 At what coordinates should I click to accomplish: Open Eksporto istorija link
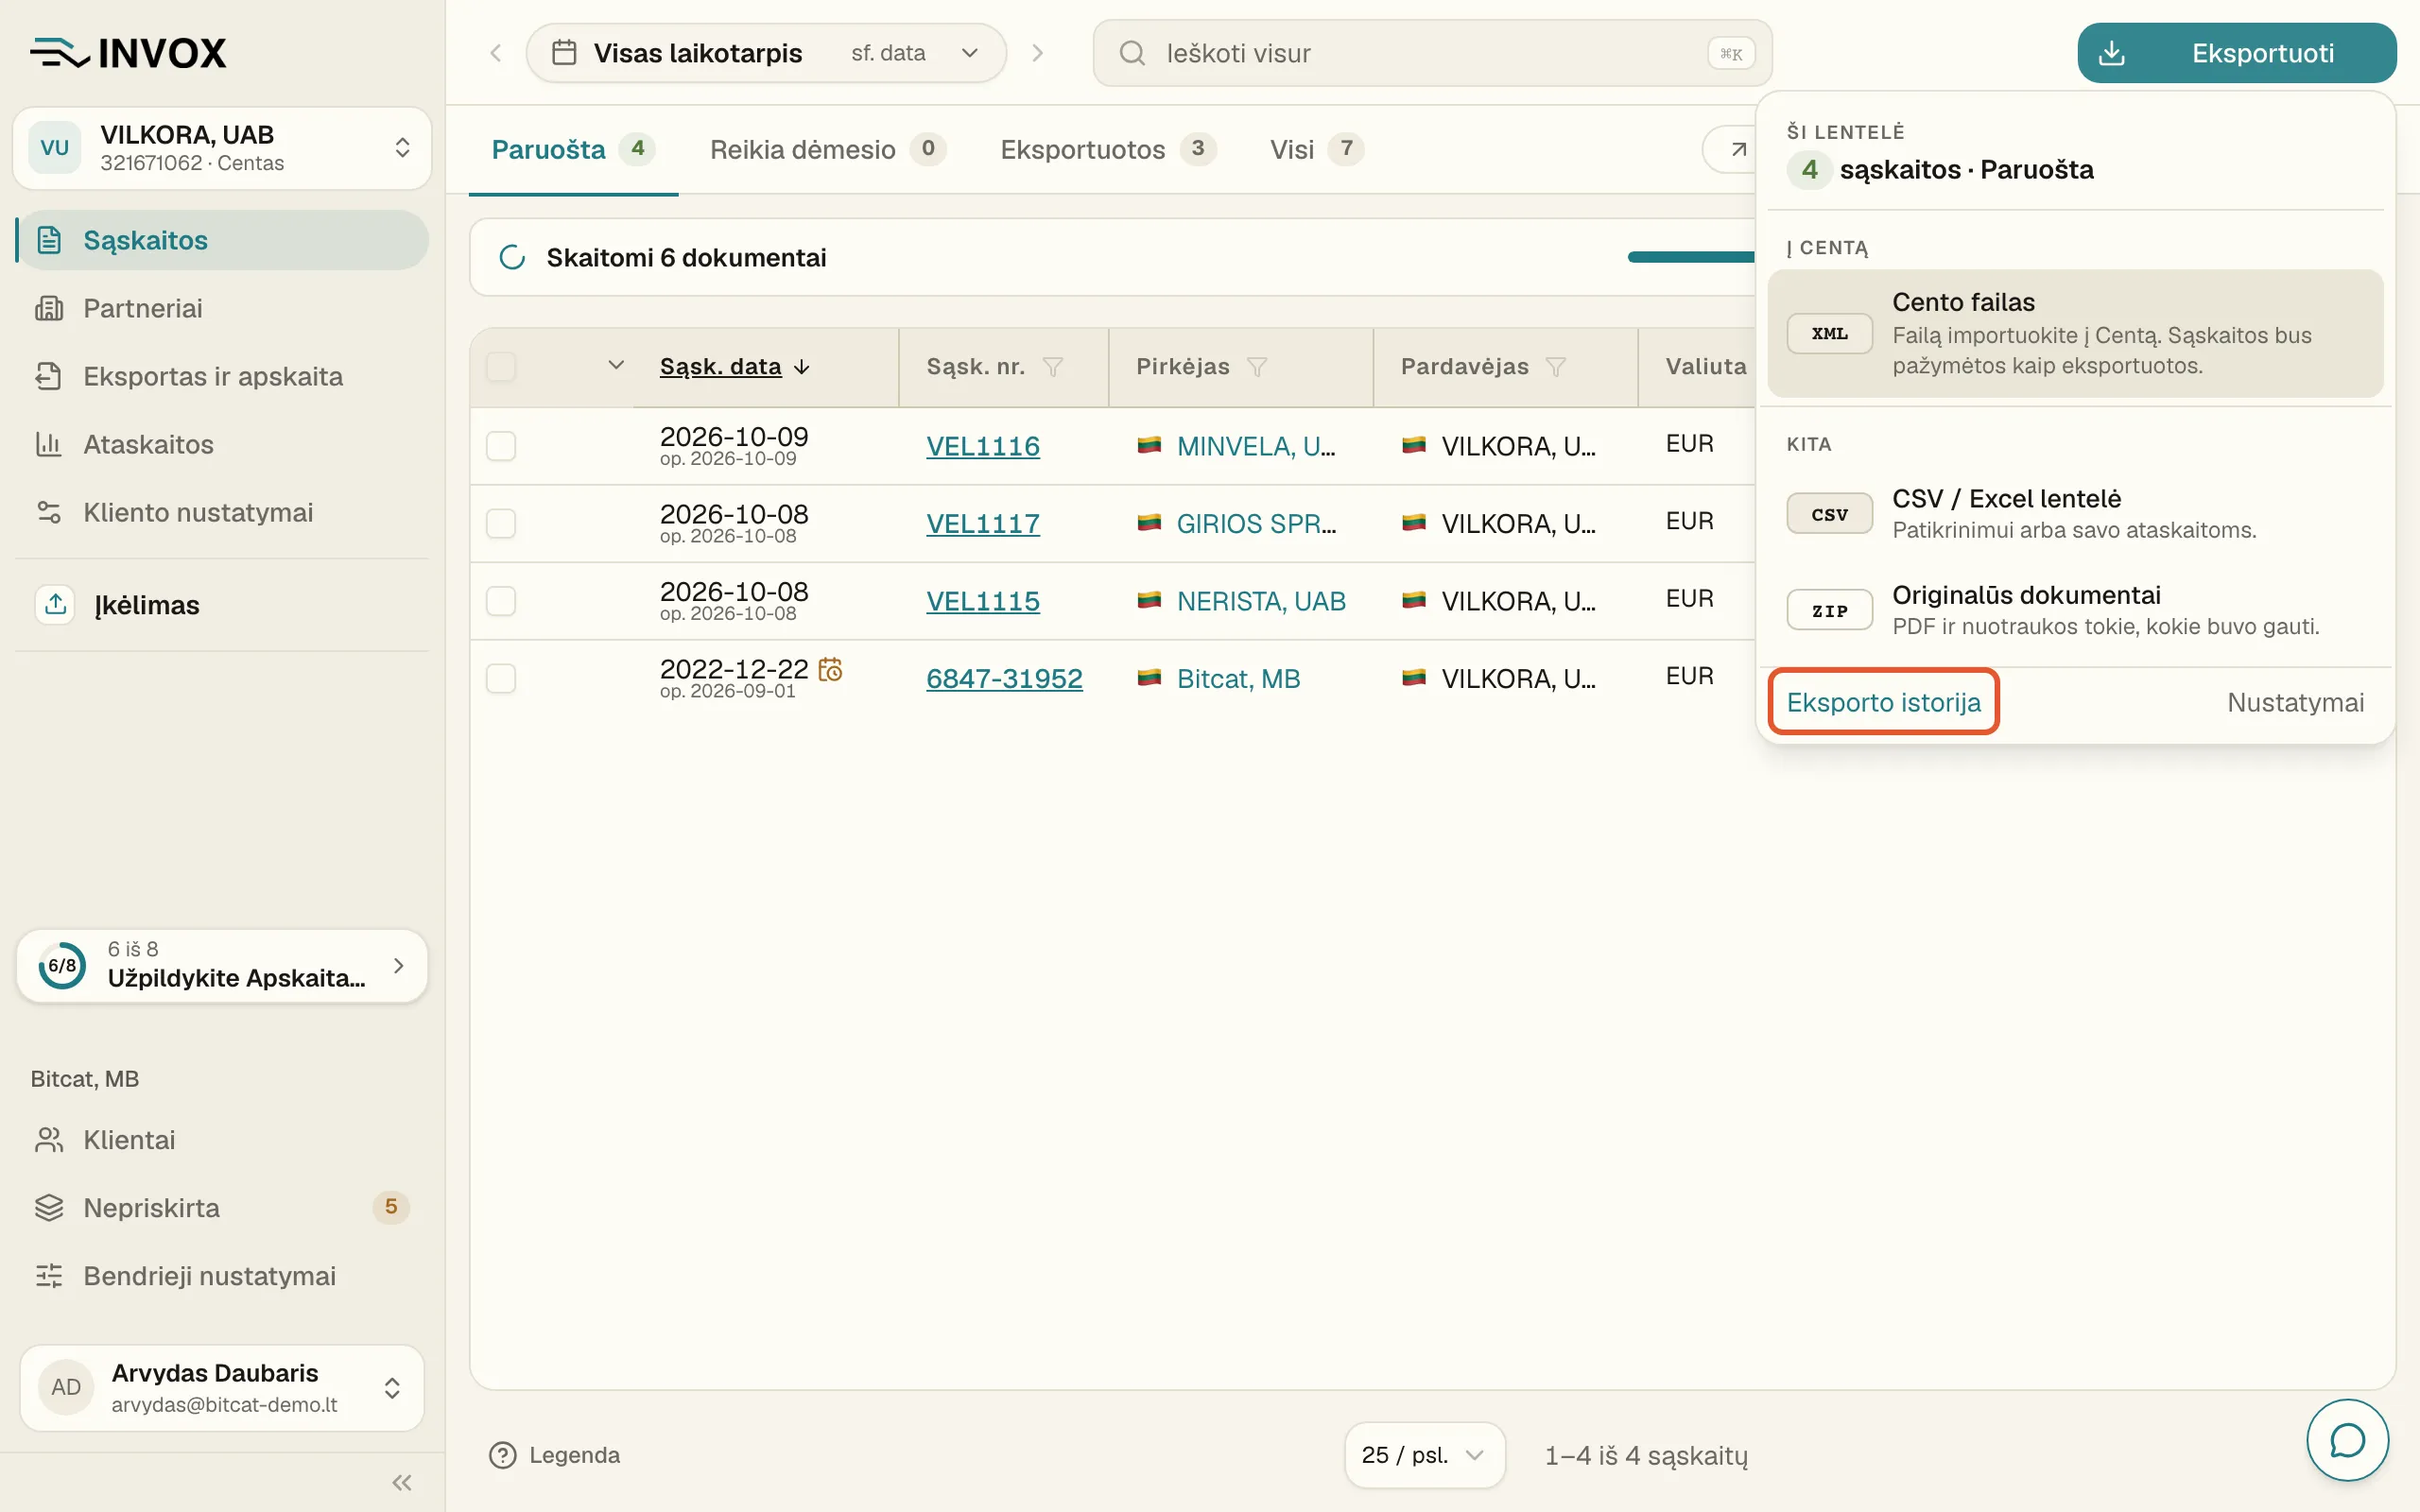tap(1883, 702)
